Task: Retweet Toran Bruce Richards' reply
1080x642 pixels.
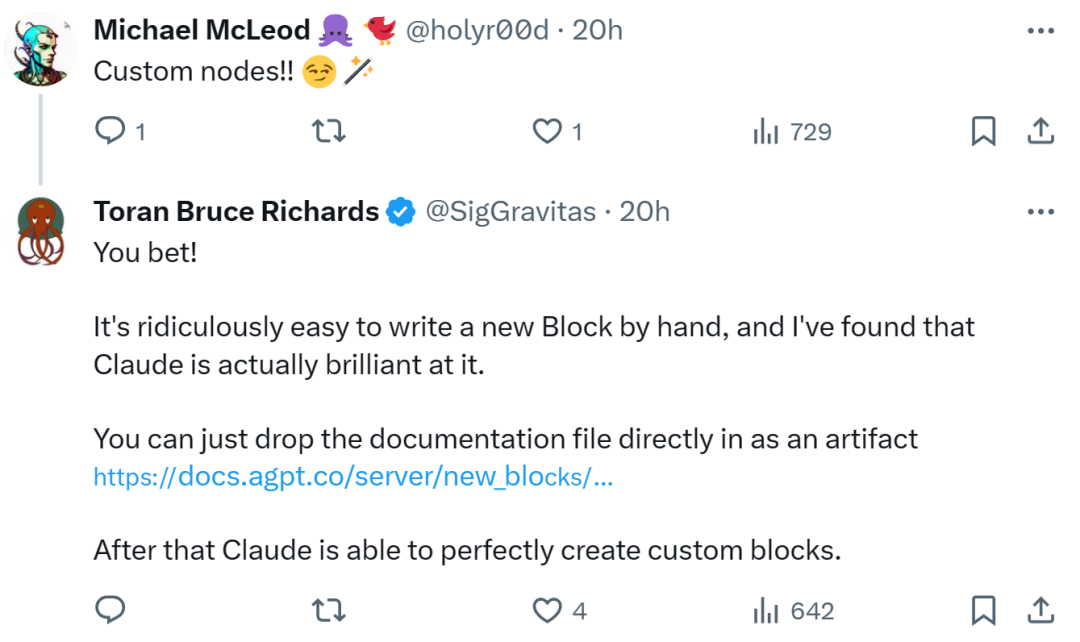Action: click(329, 610)
